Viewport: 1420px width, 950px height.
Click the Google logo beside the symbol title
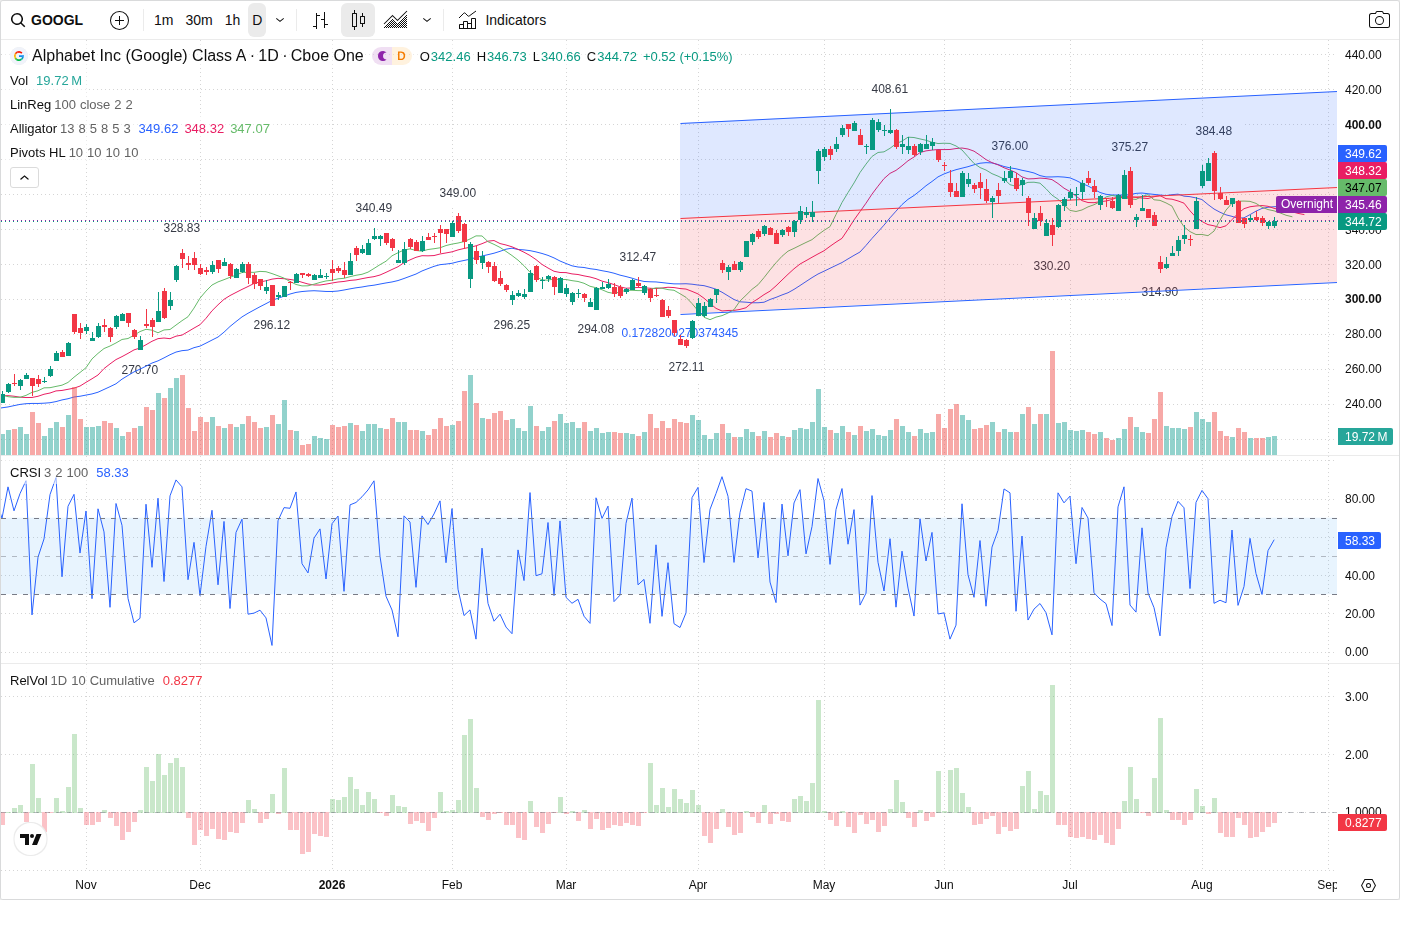[18, 56]
